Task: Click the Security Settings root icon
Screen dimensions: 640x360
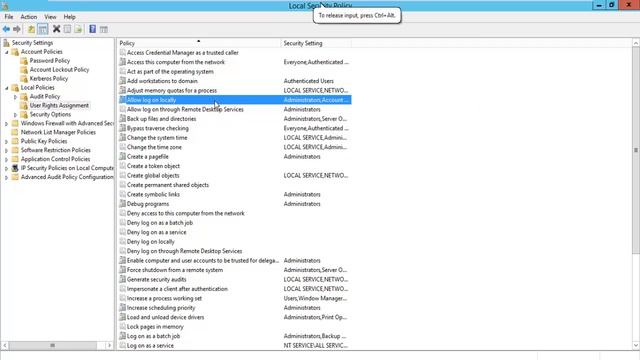Action: pyautogui.click(x=6, y=43)
